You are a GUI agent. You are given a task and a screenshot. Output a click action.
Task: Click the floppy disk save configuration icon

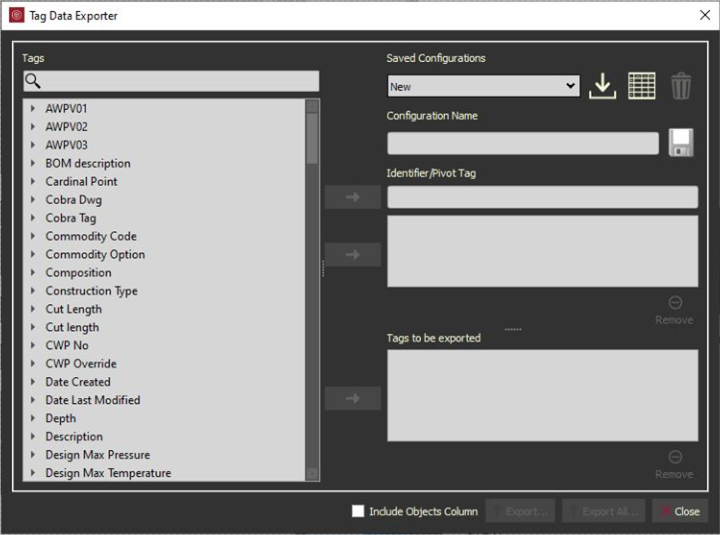pos(681,143)
